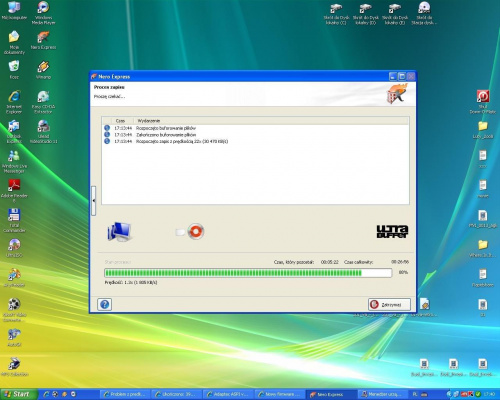Viewport: 500px width, 400px height.
Task: Click the Czas column header
Action: coord(120,121)
